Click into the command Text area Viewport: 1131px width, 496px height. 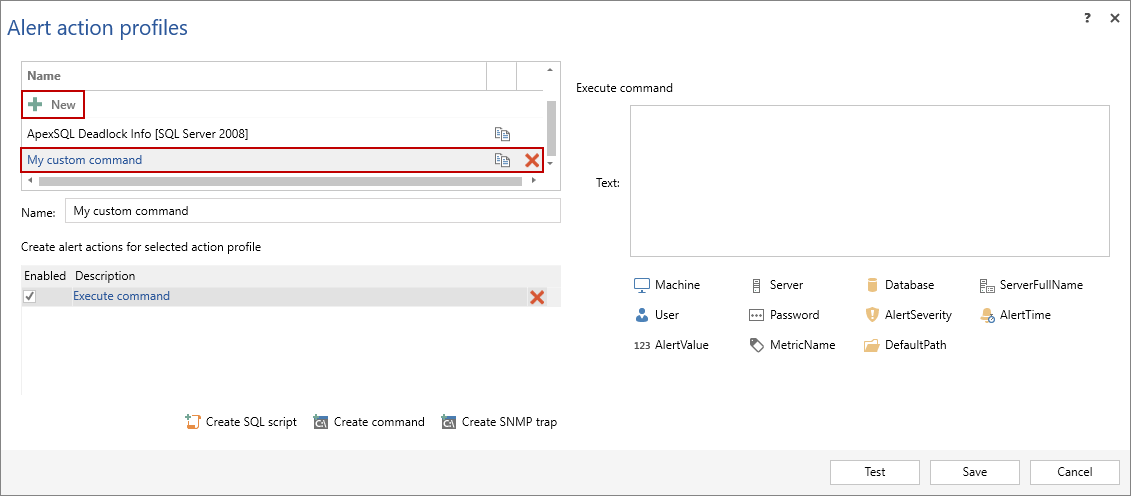869,181
